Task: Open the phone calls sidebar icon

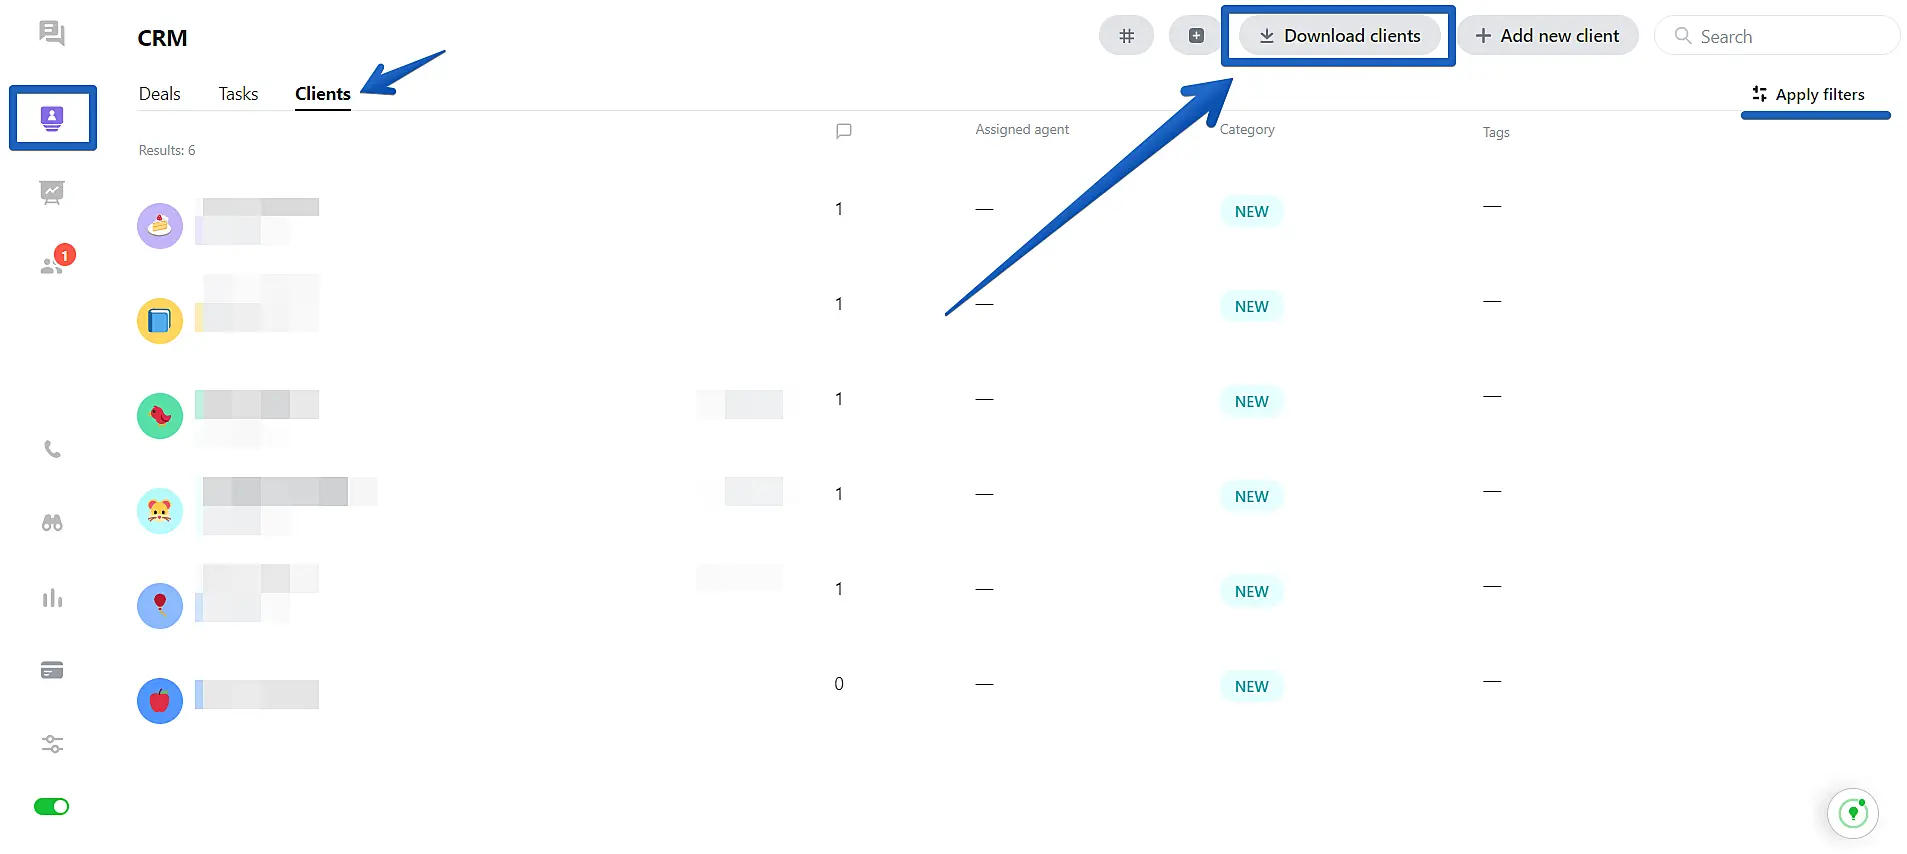Action: [x=52, y=450]
